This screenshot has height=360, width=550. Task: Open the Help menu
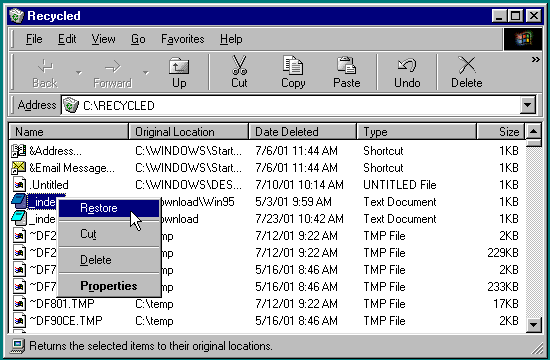231,39
